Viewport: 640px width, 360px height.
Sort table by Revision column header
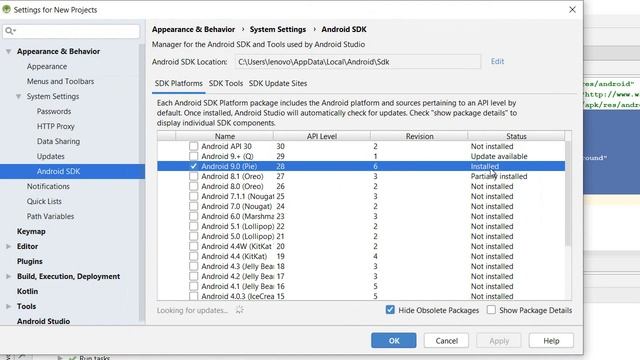[419, 136]
